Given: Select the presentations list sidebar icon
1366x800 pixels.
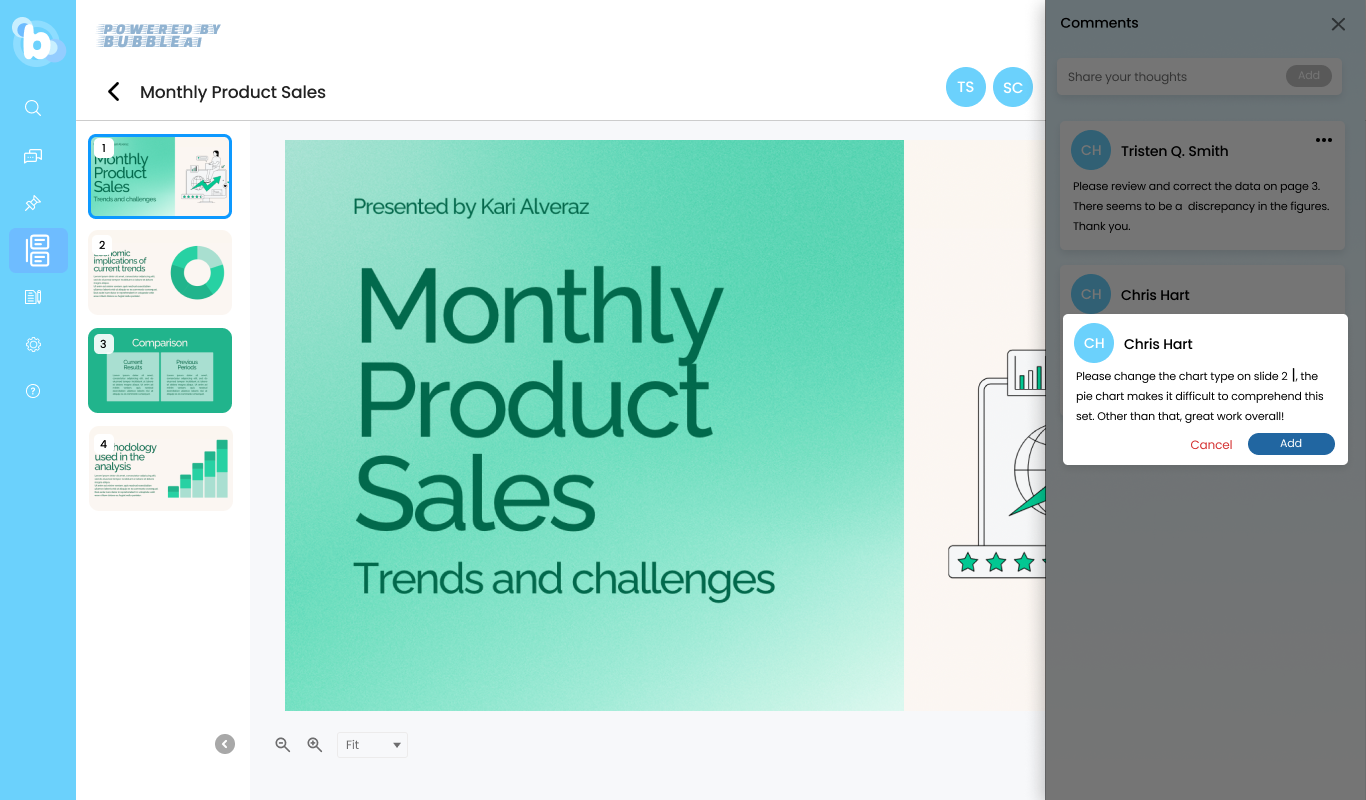Looking at the screenshot, I should [x=38, y=251].
